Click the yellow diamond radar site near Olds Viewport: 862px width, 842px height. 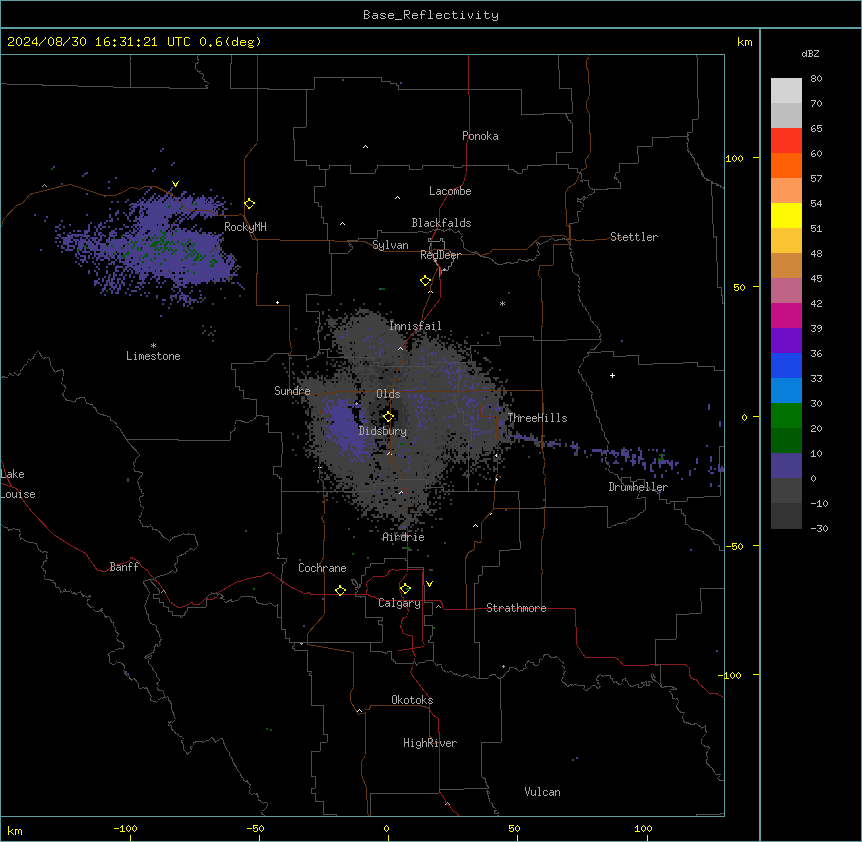pos(388,417)
